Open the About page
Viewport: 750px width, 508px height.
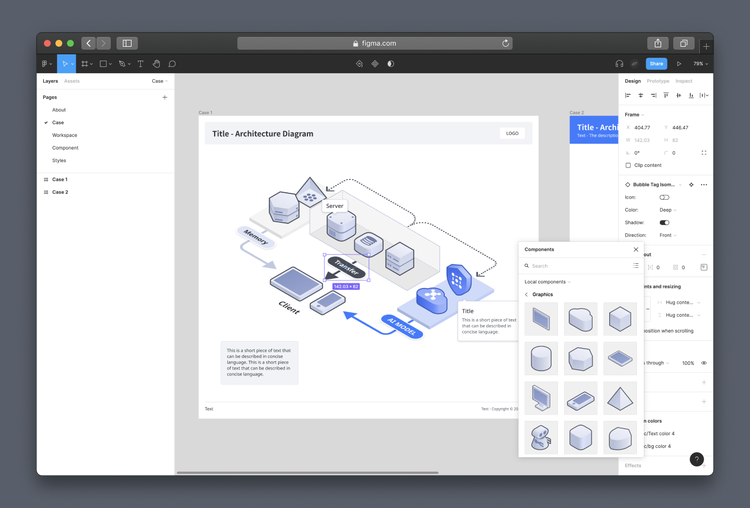59,110
